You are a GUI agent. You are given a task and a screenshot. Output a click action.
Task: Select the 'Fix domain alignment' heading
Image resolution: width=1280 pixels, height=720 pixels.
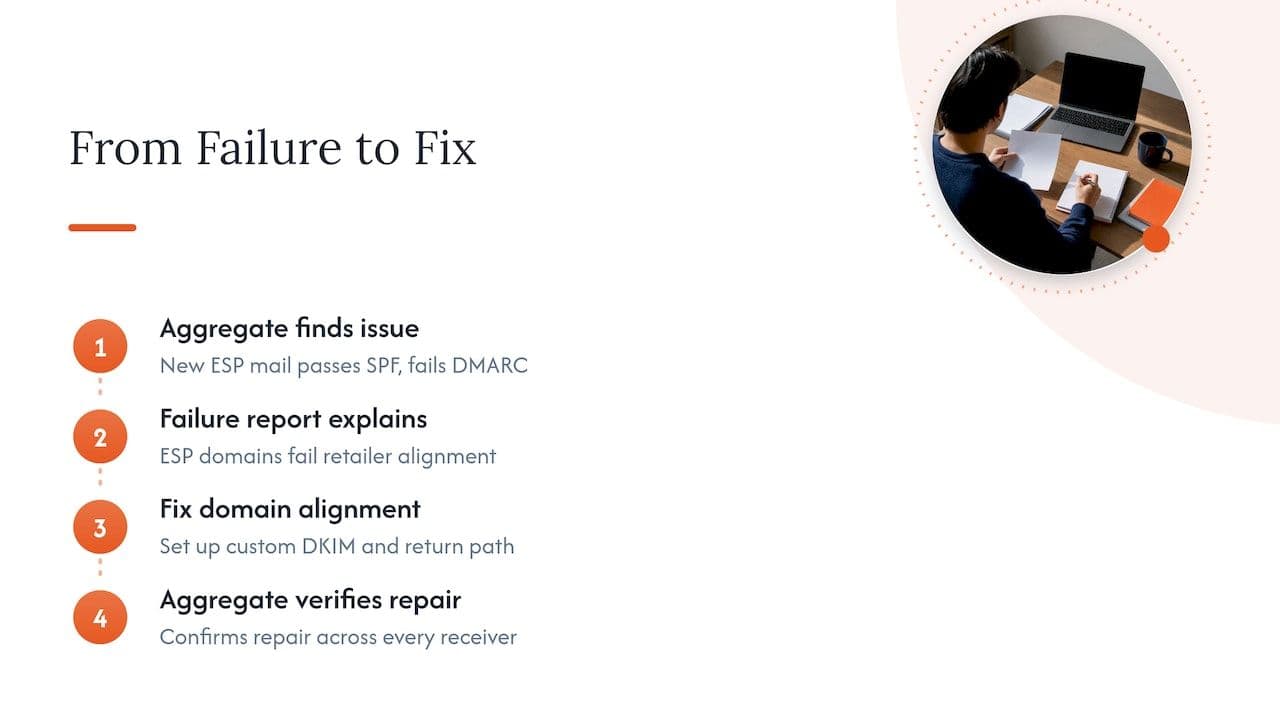[290, 508]
